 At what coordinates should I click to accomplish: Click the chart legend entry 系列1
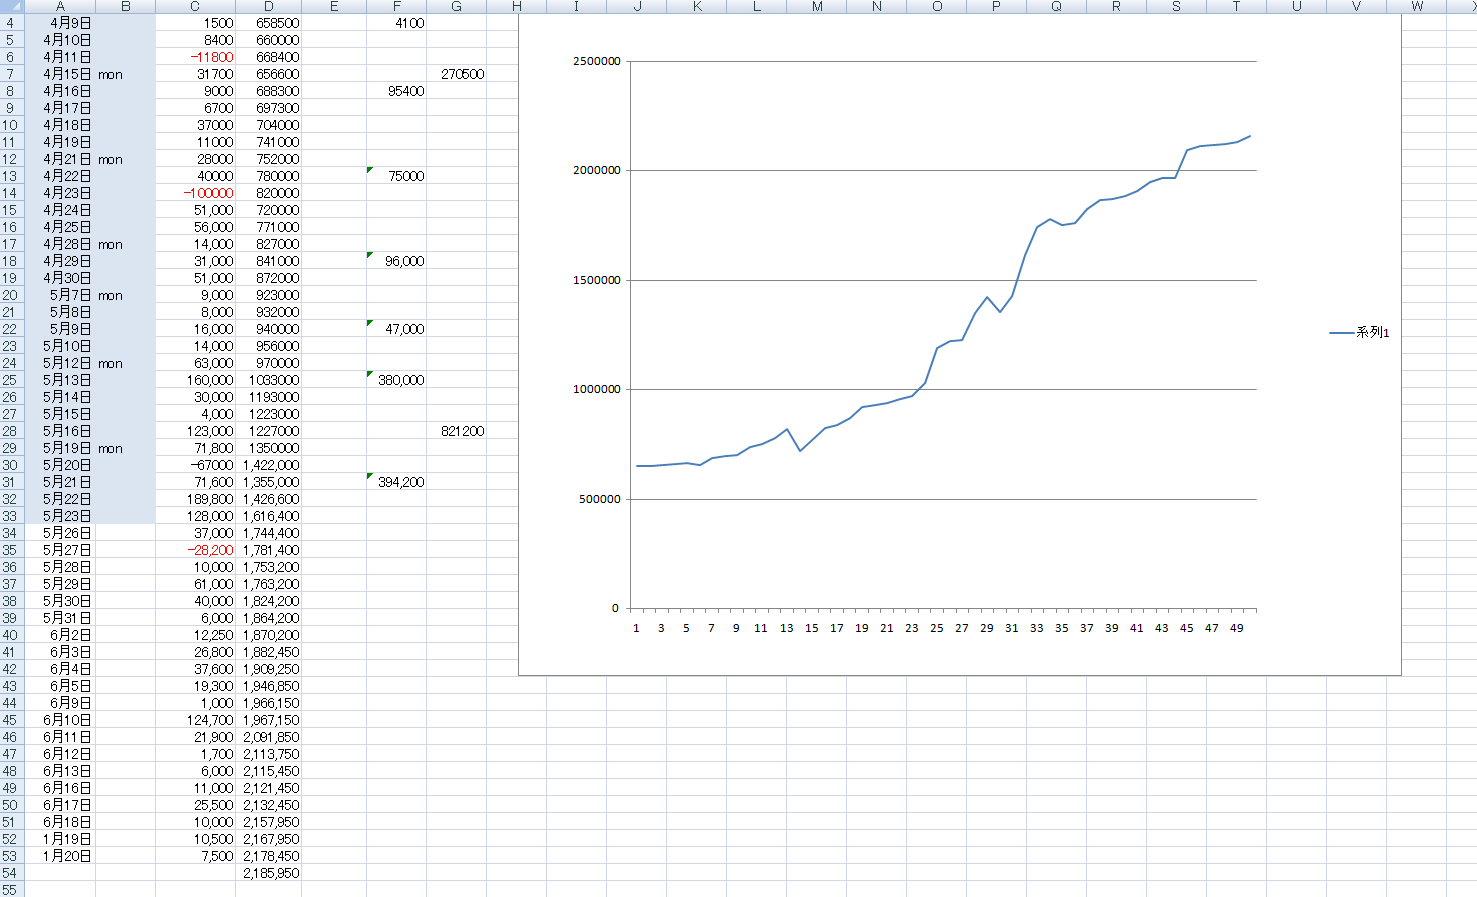click(x=1360, y=333)
